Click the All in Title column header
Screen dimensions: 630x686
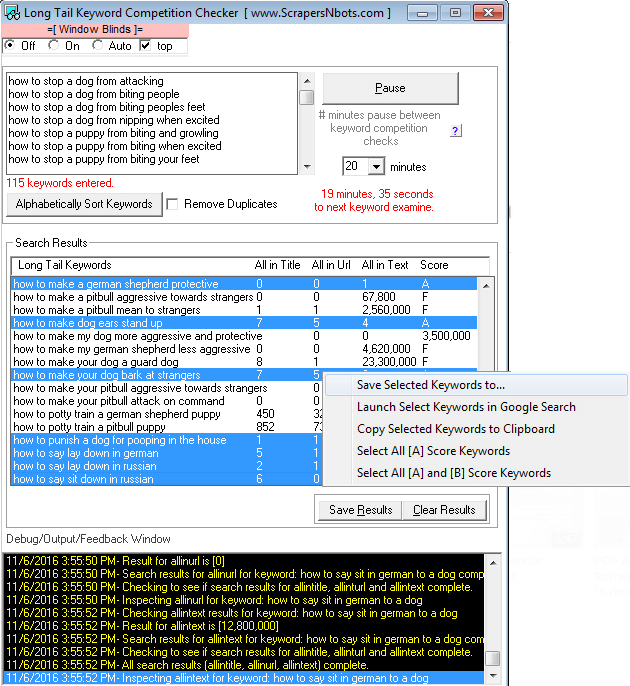(x=277, y=265)
